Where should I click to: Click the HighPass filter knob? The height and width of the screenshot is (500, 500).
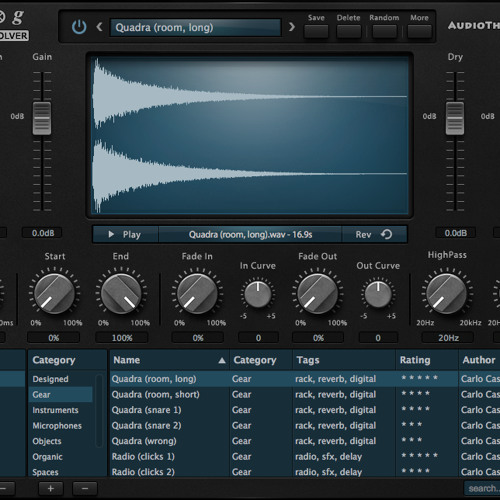tap(446, 294)
